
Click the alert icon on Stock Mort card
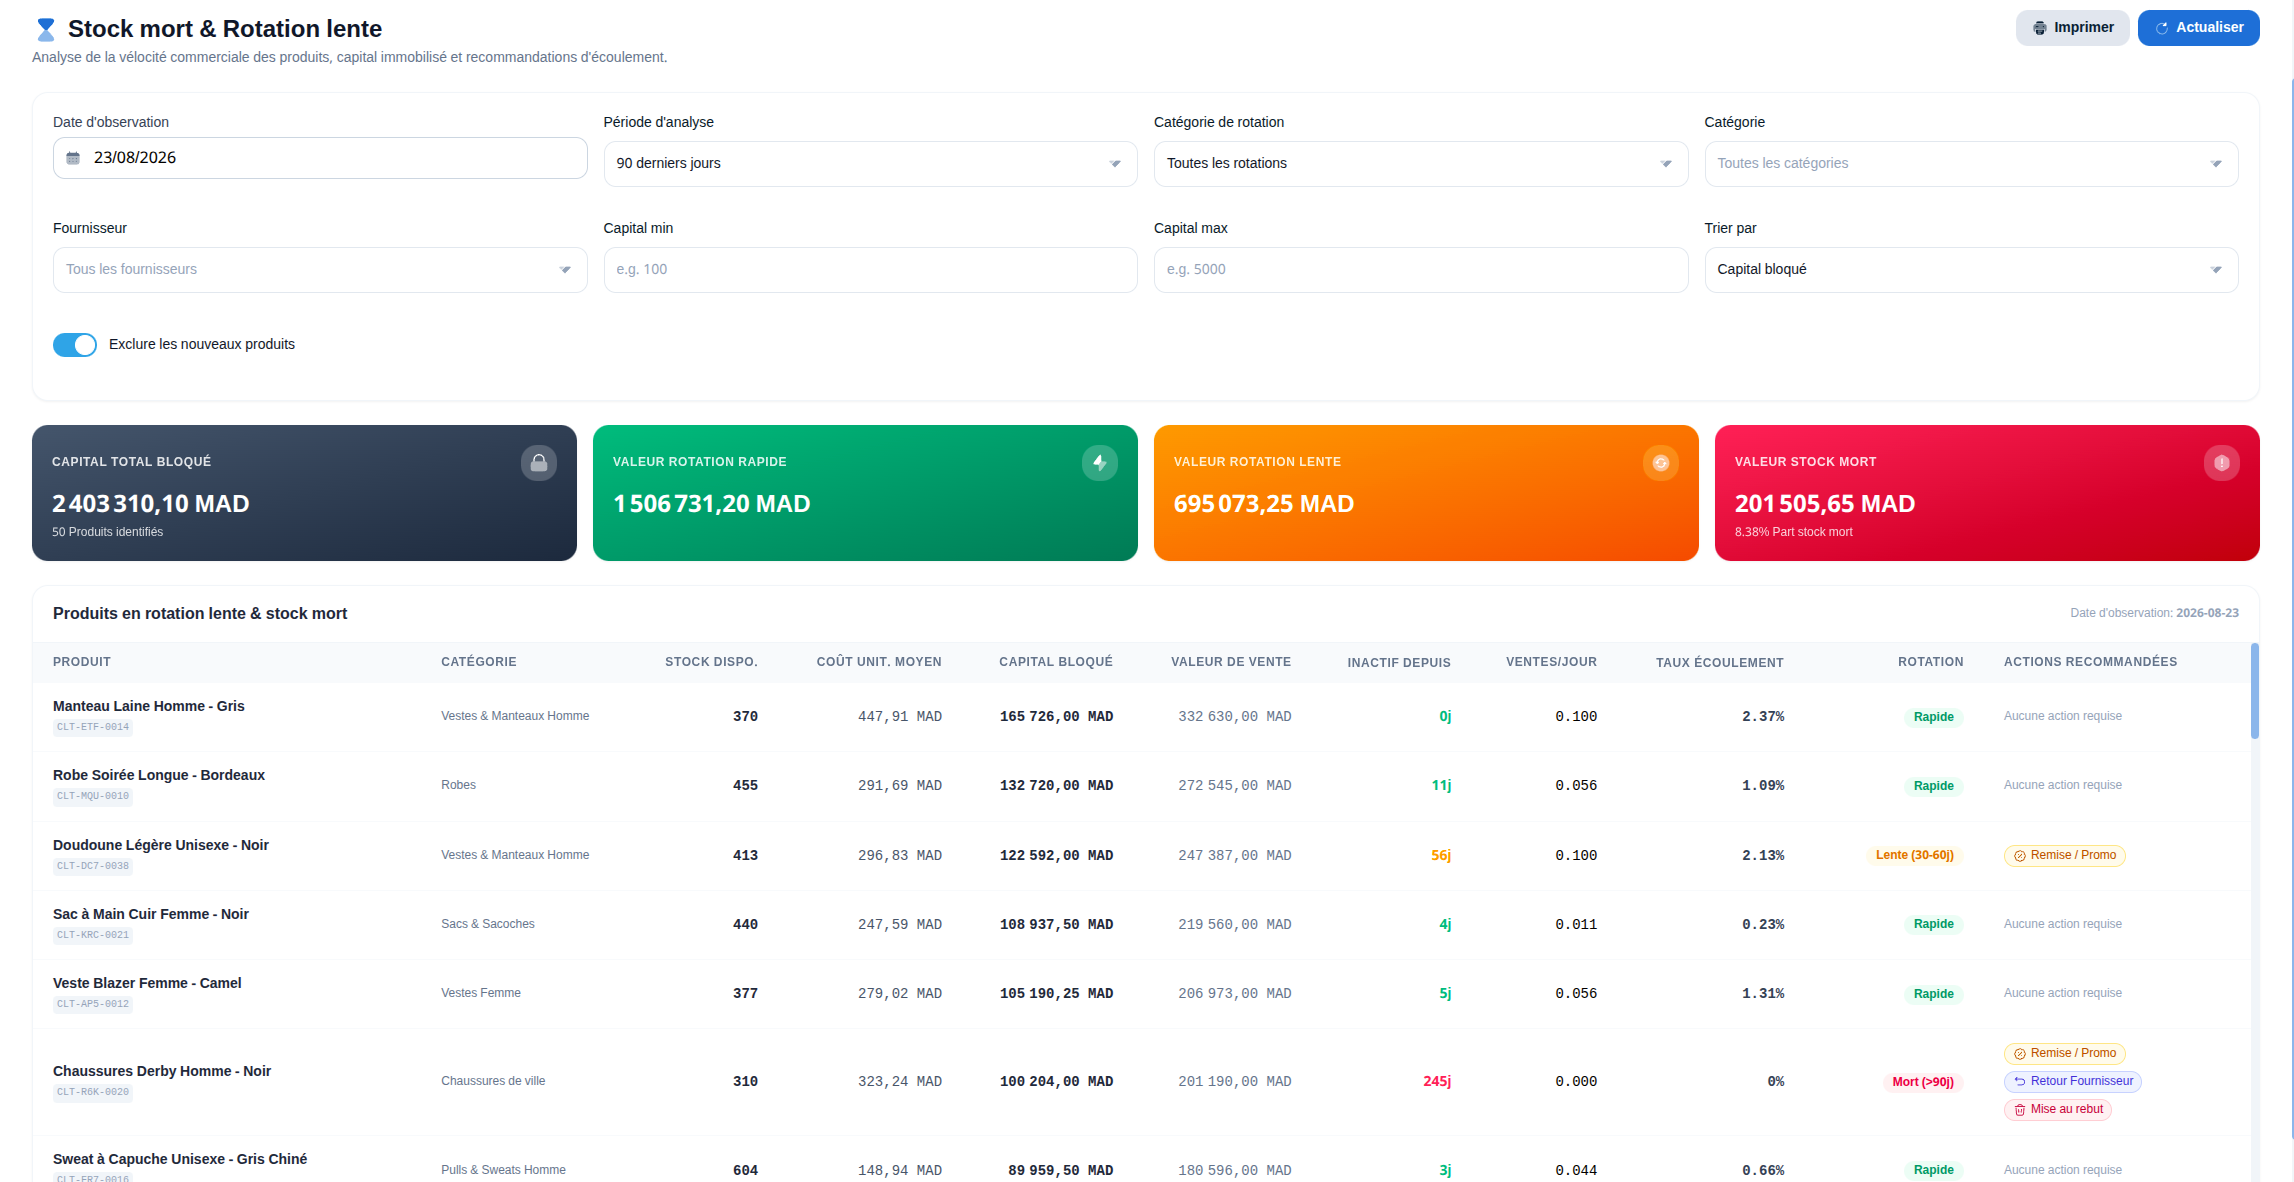point(2222,463)
